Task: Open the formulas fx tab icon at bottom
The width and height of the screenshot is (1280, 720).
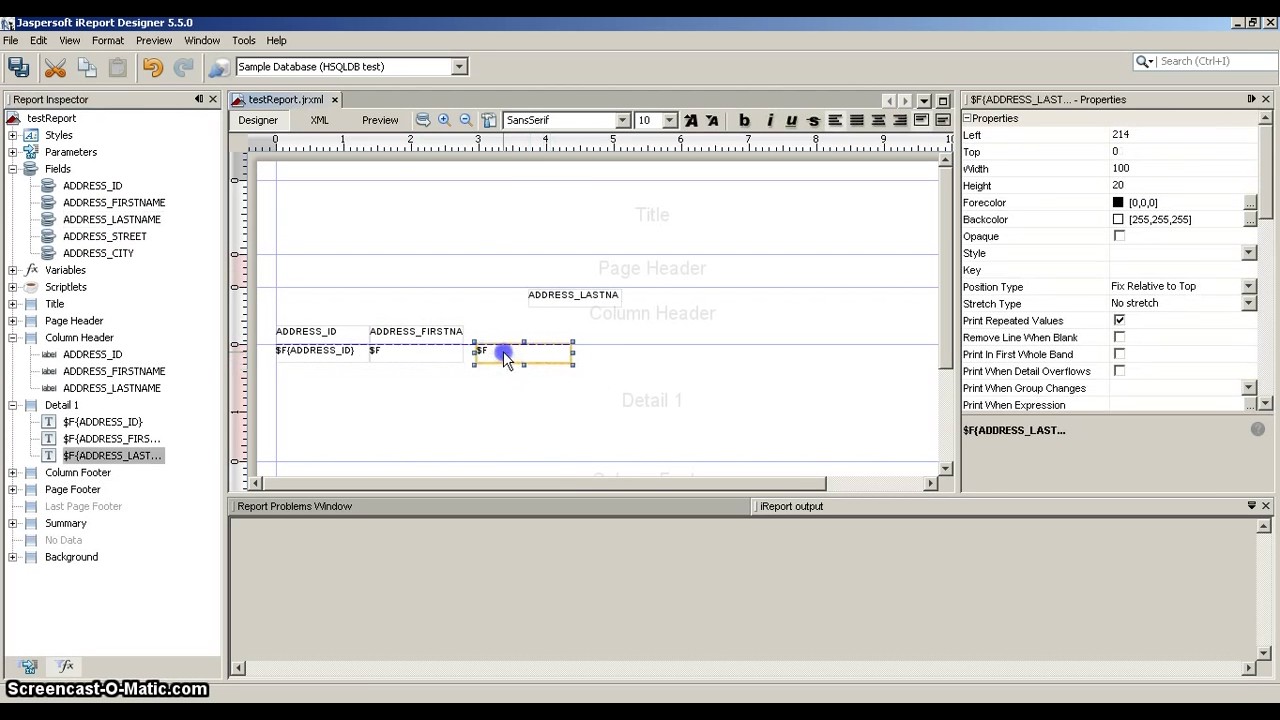Action: pyautogui.click(x=65, y=666)
